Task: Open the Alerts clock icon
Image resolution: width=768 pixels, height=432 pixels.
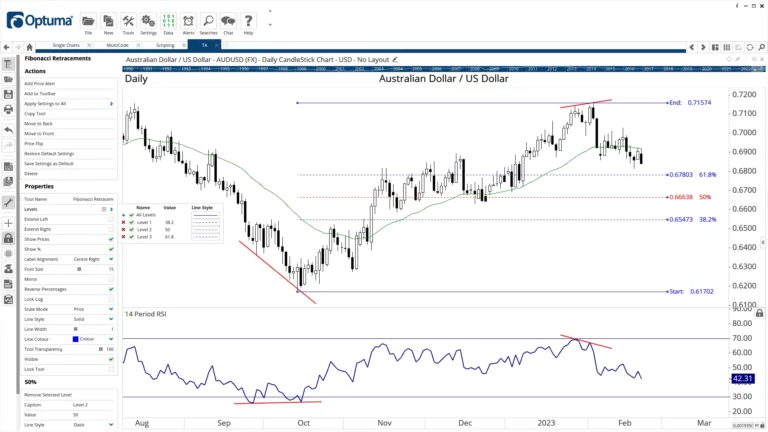Action: pyautogui.click(x=188, y=22)
